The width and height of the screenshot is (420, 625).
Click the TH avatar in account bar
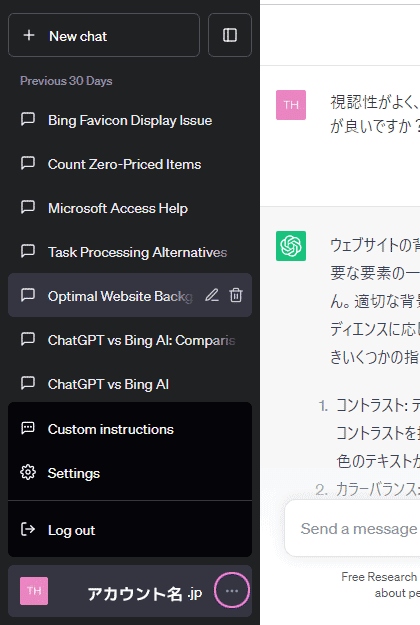34,591
